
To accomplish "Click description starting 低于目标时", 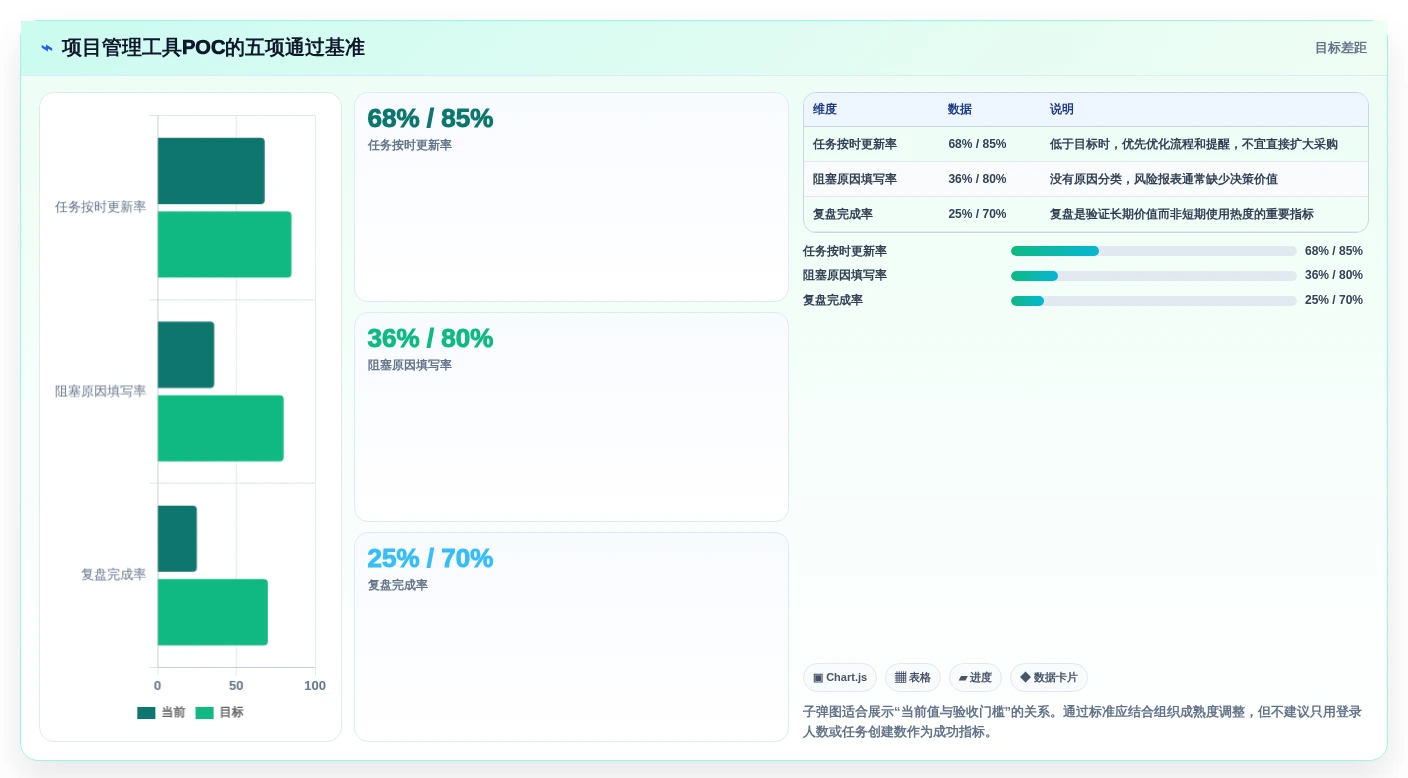I will tap(1194, 144).
